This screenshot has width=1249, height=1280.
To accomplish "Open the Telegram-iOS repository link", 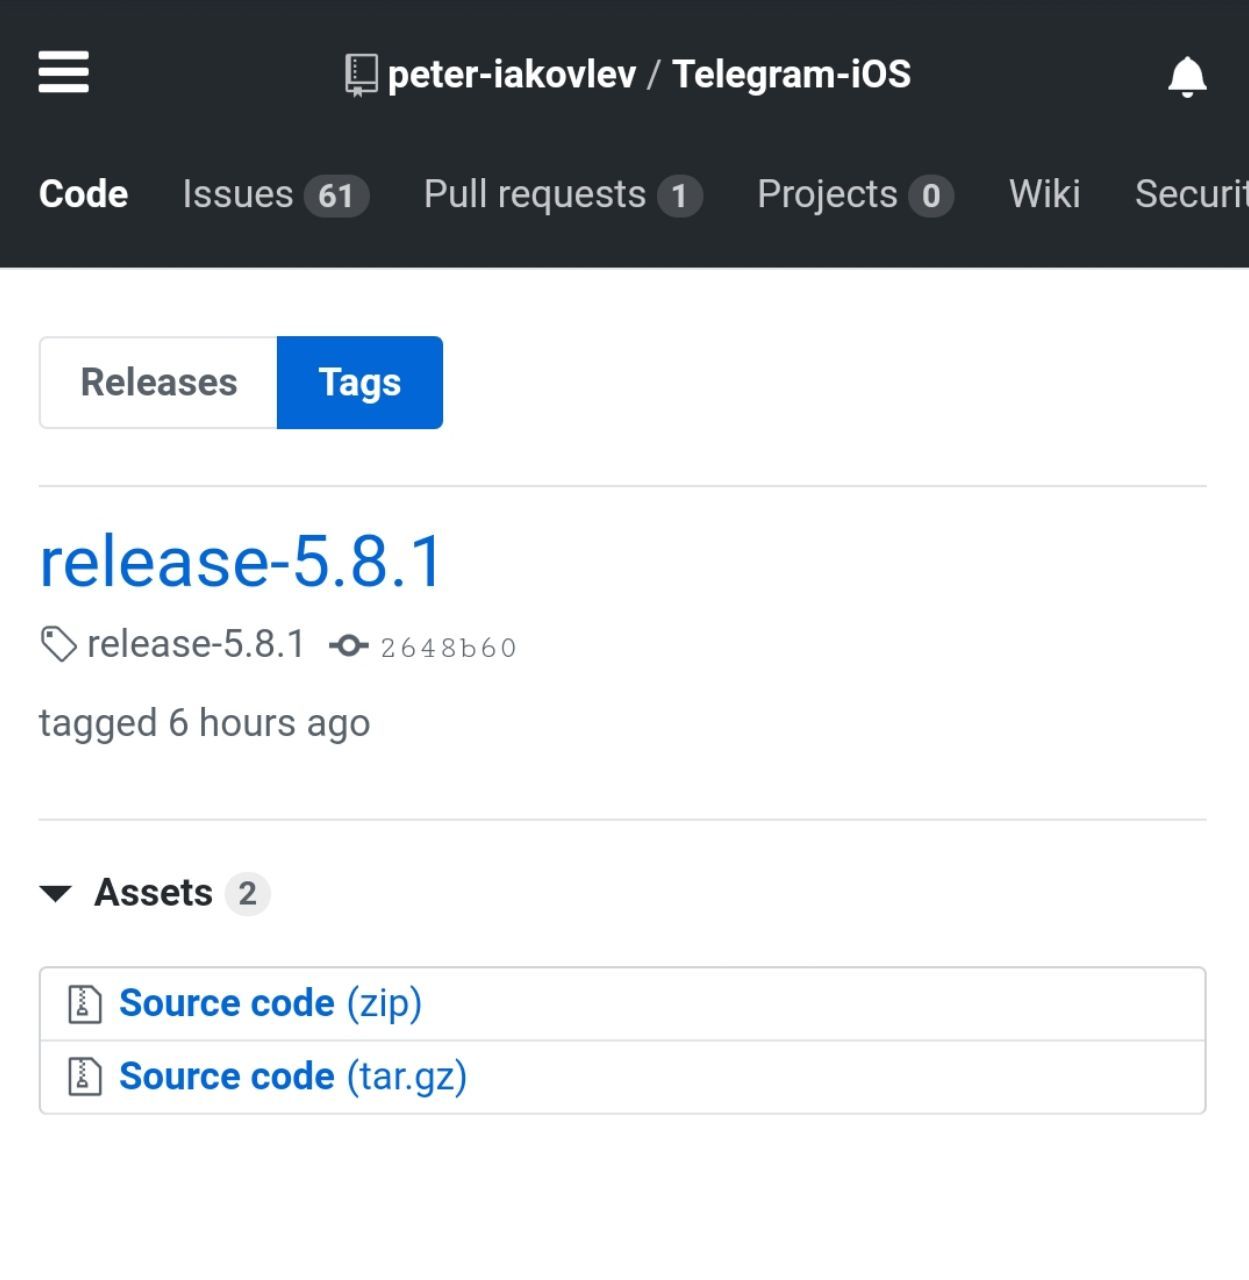I will point(791,75).
